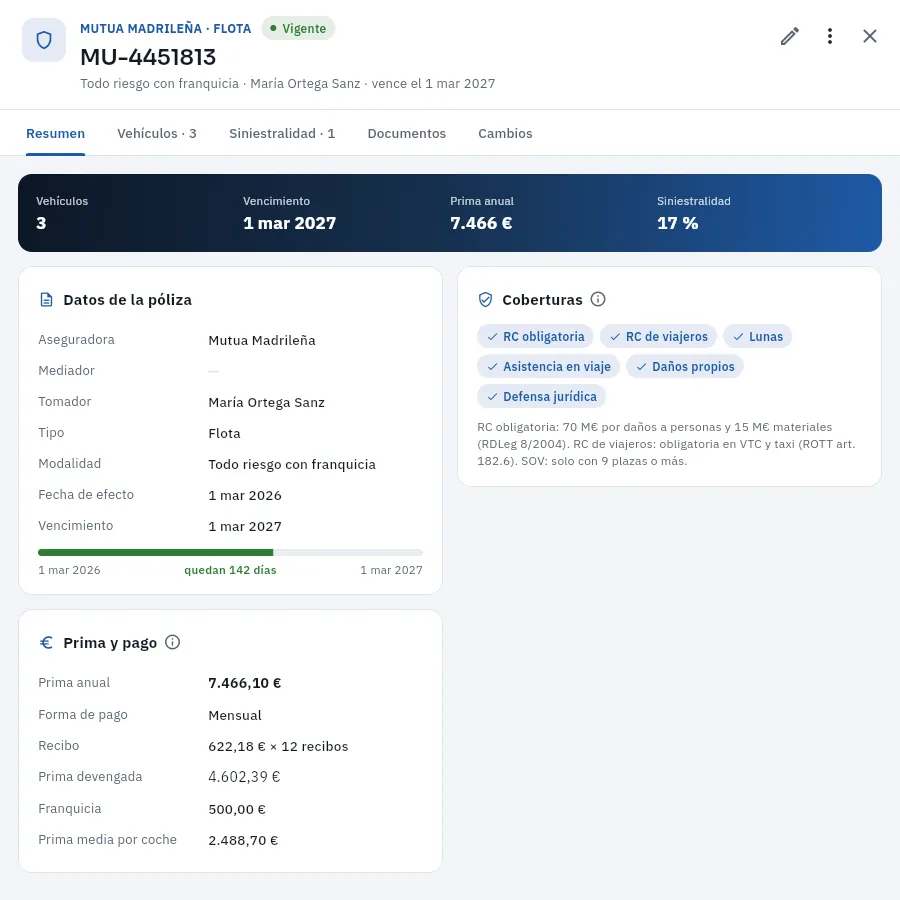The image size is (900, 900).
Task: Switch to the Resumen tab
Action: (x=56, y=134)
